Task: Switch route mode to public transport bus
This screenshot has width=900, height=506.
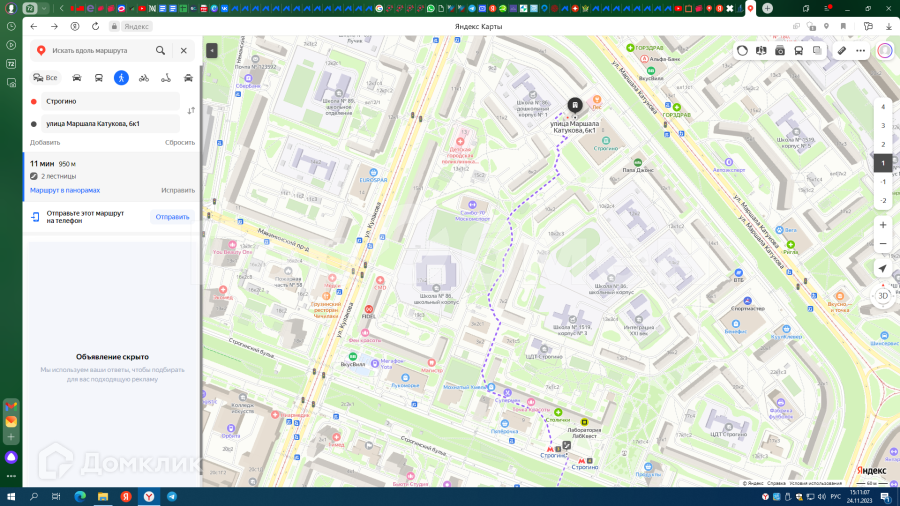Action: 99,78
